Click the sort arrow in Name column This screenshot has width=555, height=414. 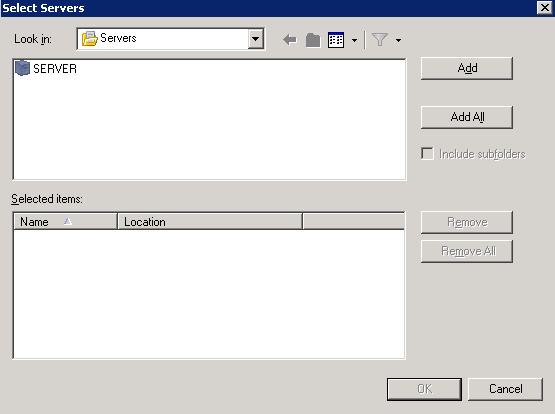(68, 222)
